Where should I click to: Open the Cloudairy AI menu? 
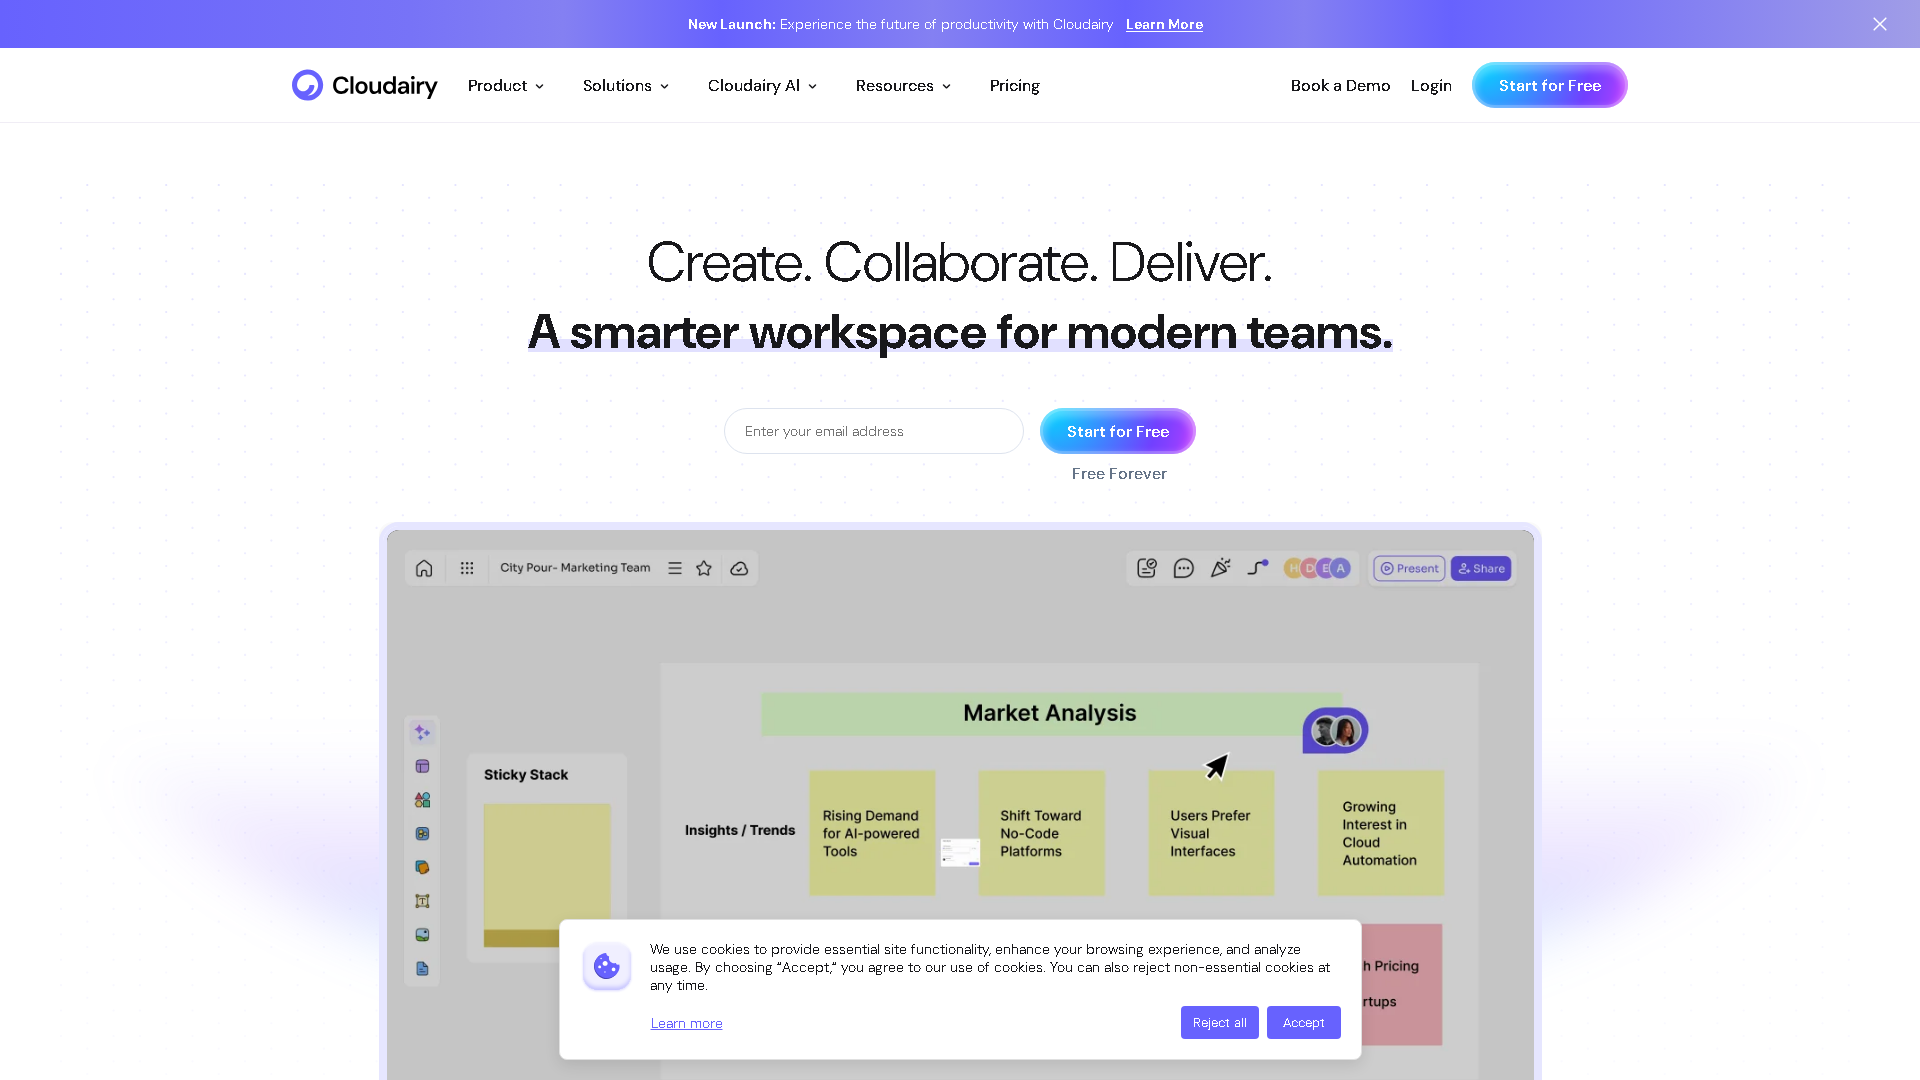[x=762, y=86]
